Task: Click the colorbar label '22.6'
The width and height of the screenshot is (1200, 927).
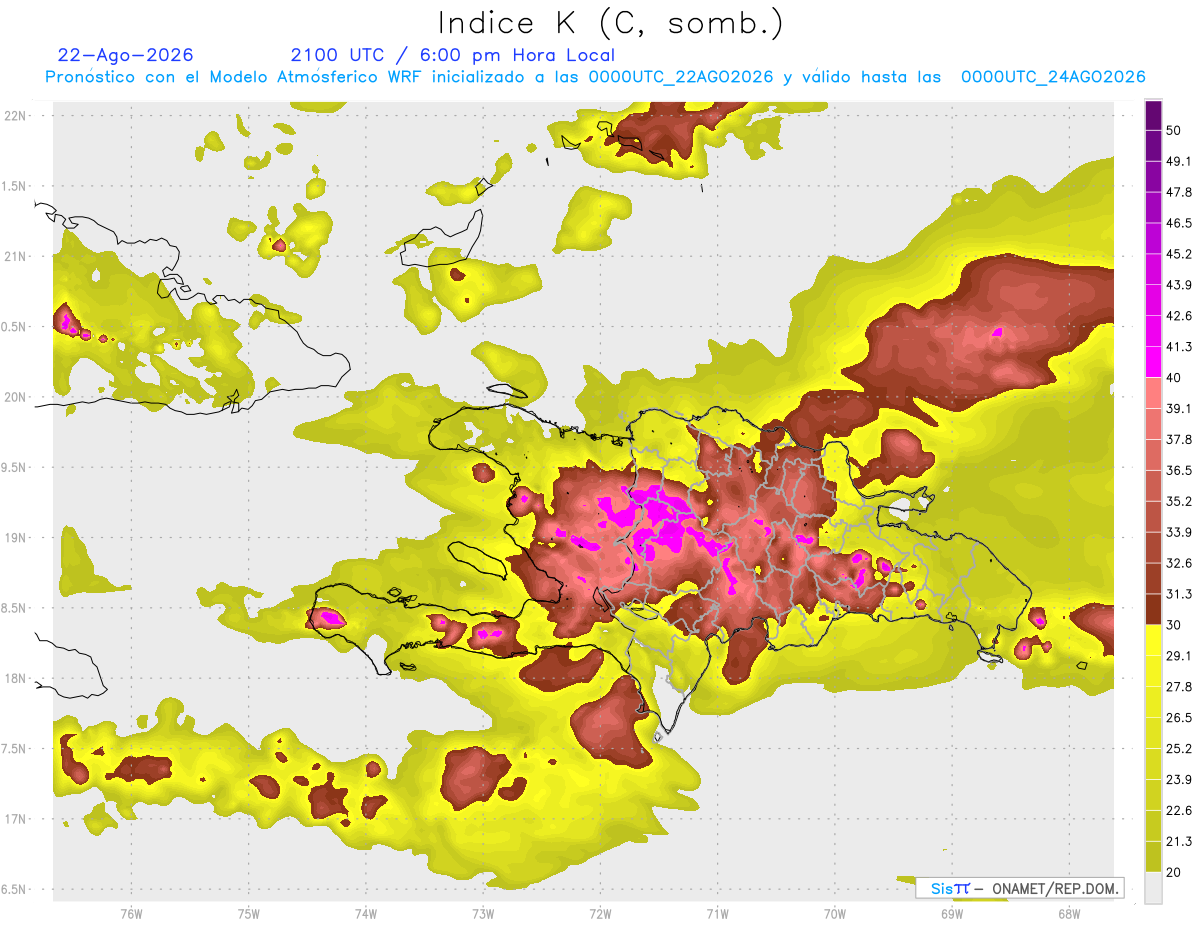Action: (x=1180, y=811)
